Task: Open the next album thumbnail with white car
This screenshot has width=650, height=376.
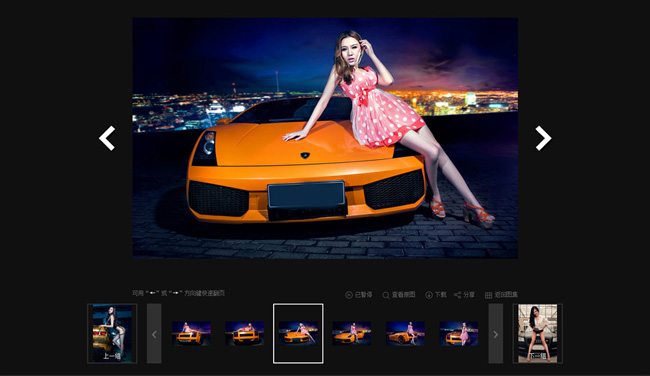Action: (538, 333)
